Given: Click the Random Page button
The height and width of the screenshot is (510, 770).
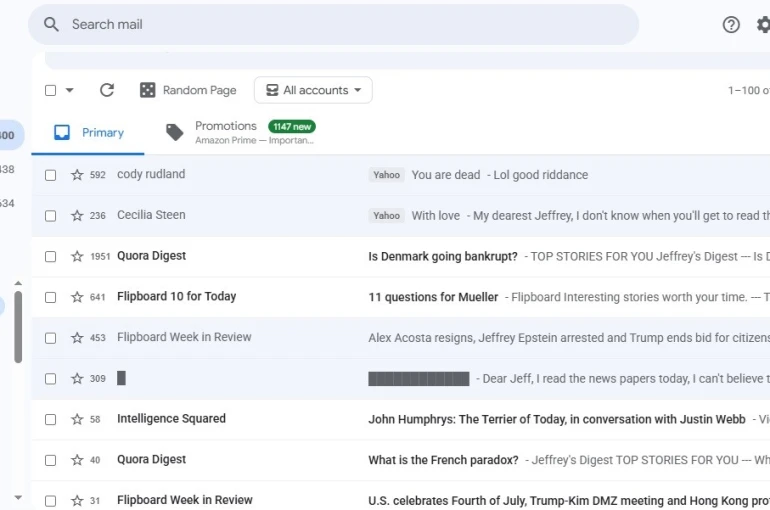Looking at the screenshot, I should [188, 90].
